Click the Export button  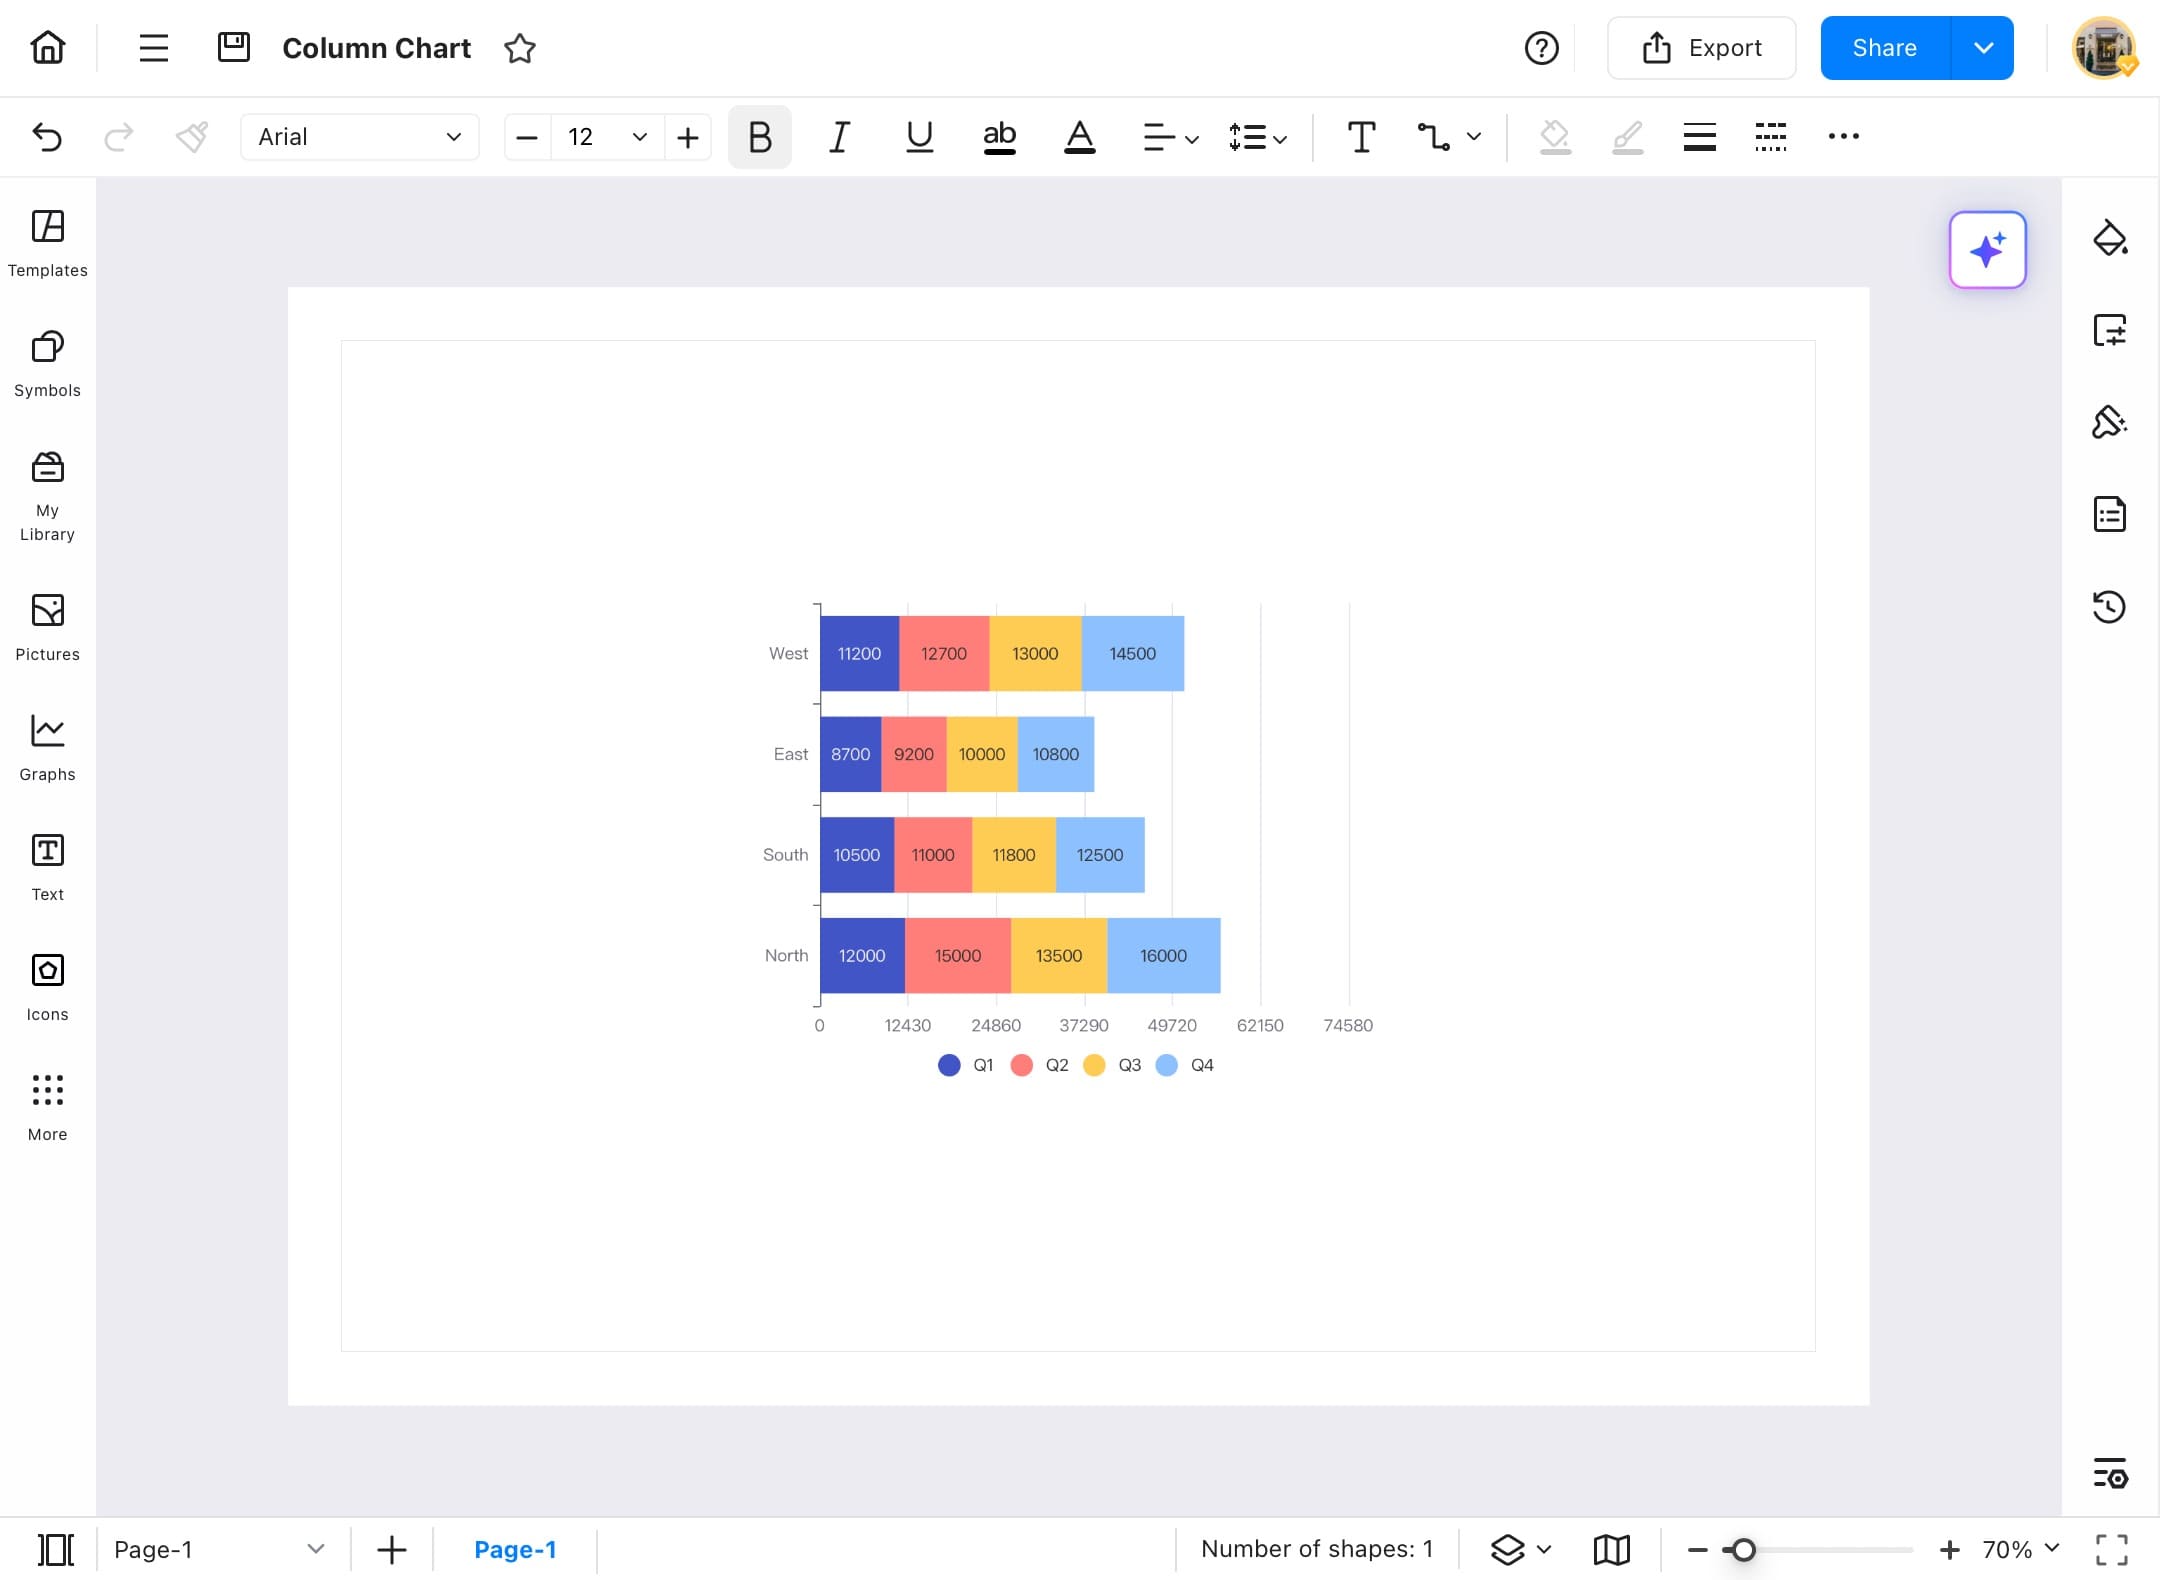(x=1700, y=47)
